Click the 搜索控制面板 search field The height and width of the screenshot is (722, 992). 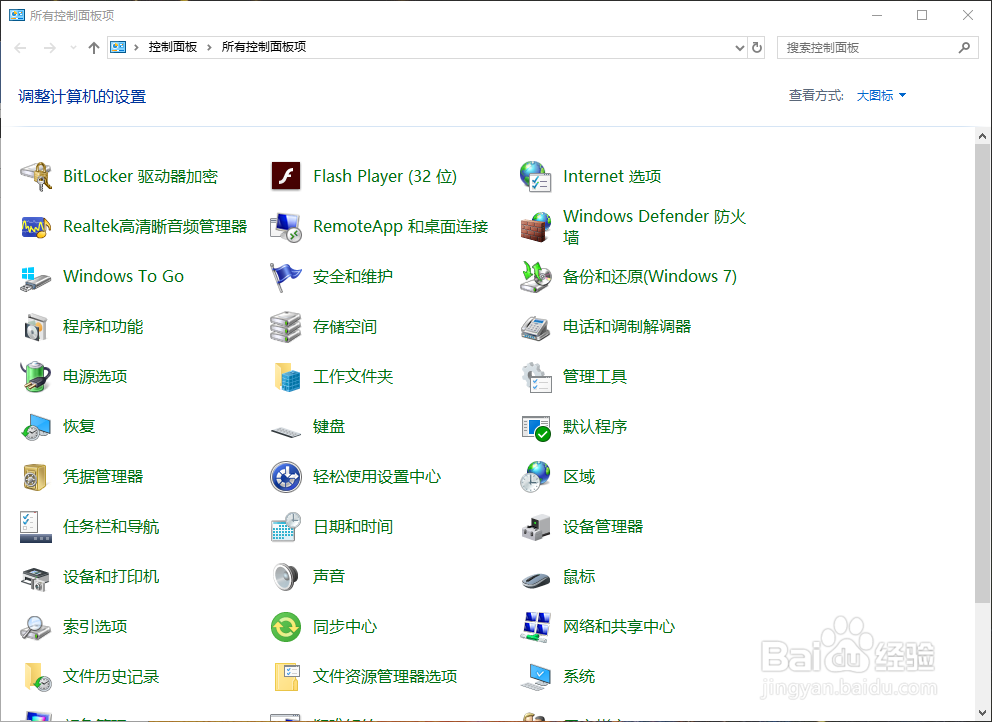pyautogui.click(x=878, y=47)
